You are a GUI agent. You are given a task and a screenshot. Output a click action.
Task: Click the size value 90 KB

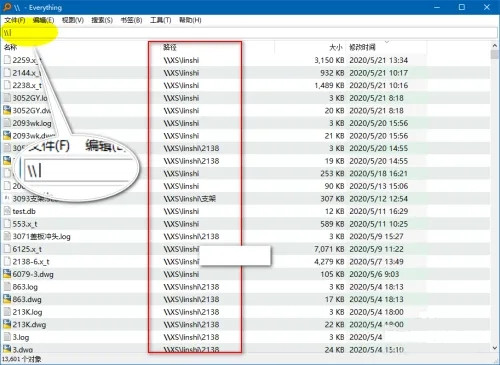[334, 186]
